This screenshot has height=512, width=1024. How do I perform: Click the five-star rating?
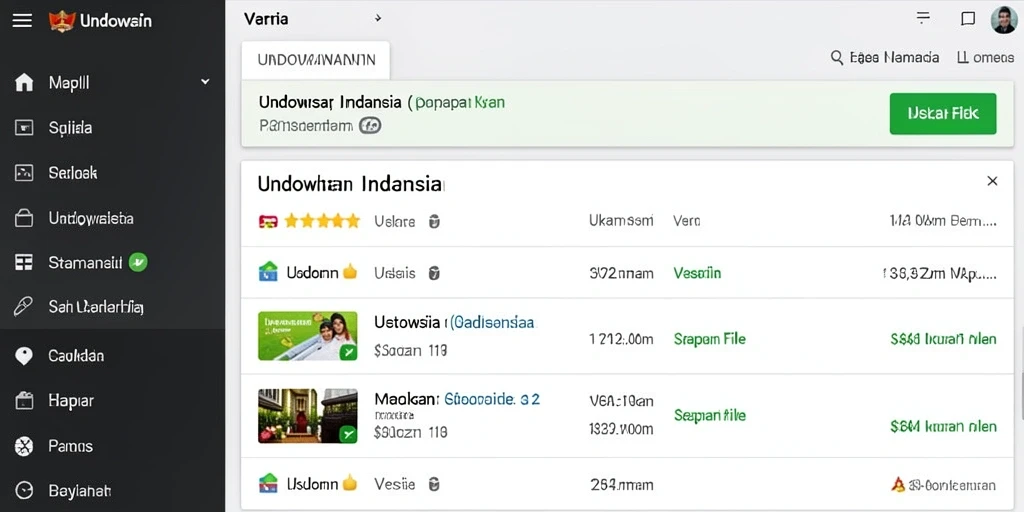click(x=322, y=221)
